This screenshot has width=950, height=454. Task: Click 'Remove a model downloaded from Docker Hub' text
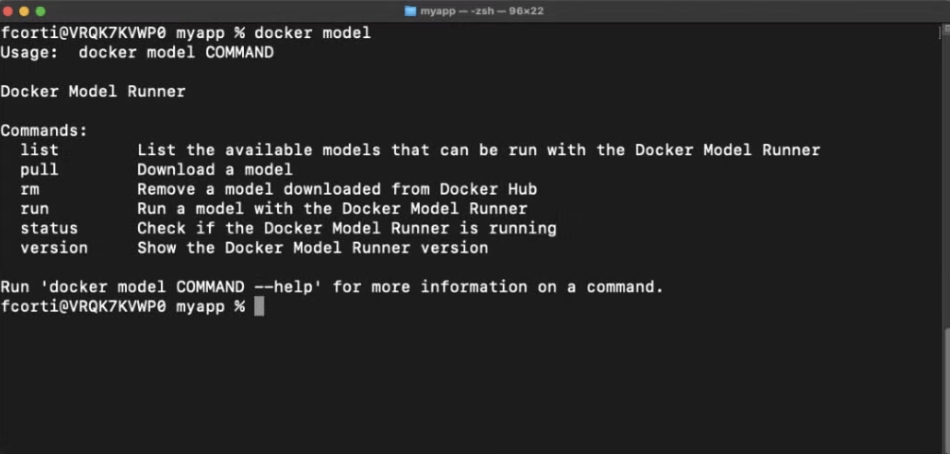[337, 189]
